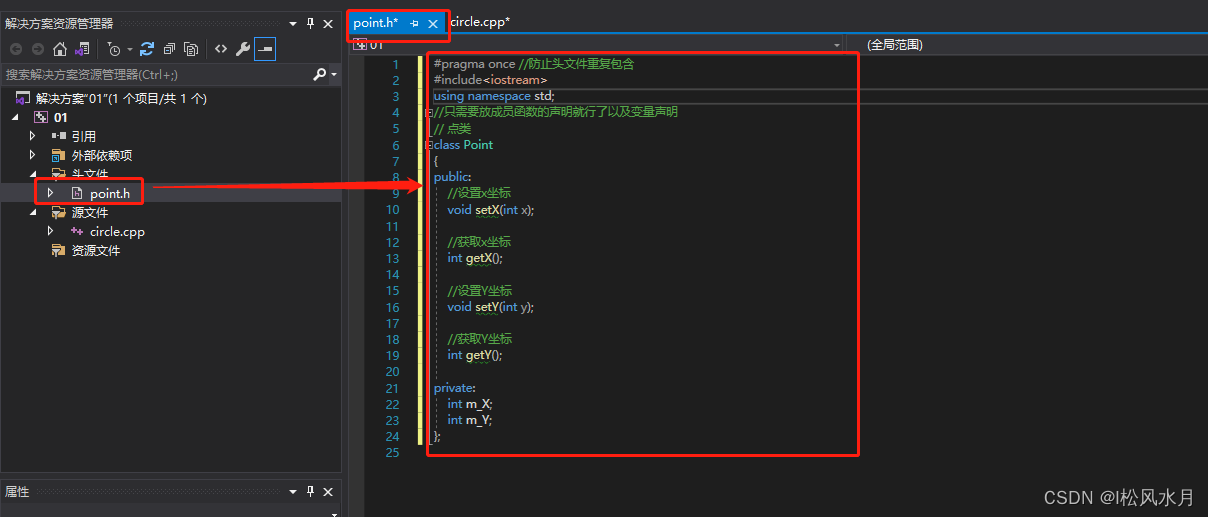Expand the point.h file node
Image resolution: width=1208 pixels, height=517 pixels.
[50, 193]
